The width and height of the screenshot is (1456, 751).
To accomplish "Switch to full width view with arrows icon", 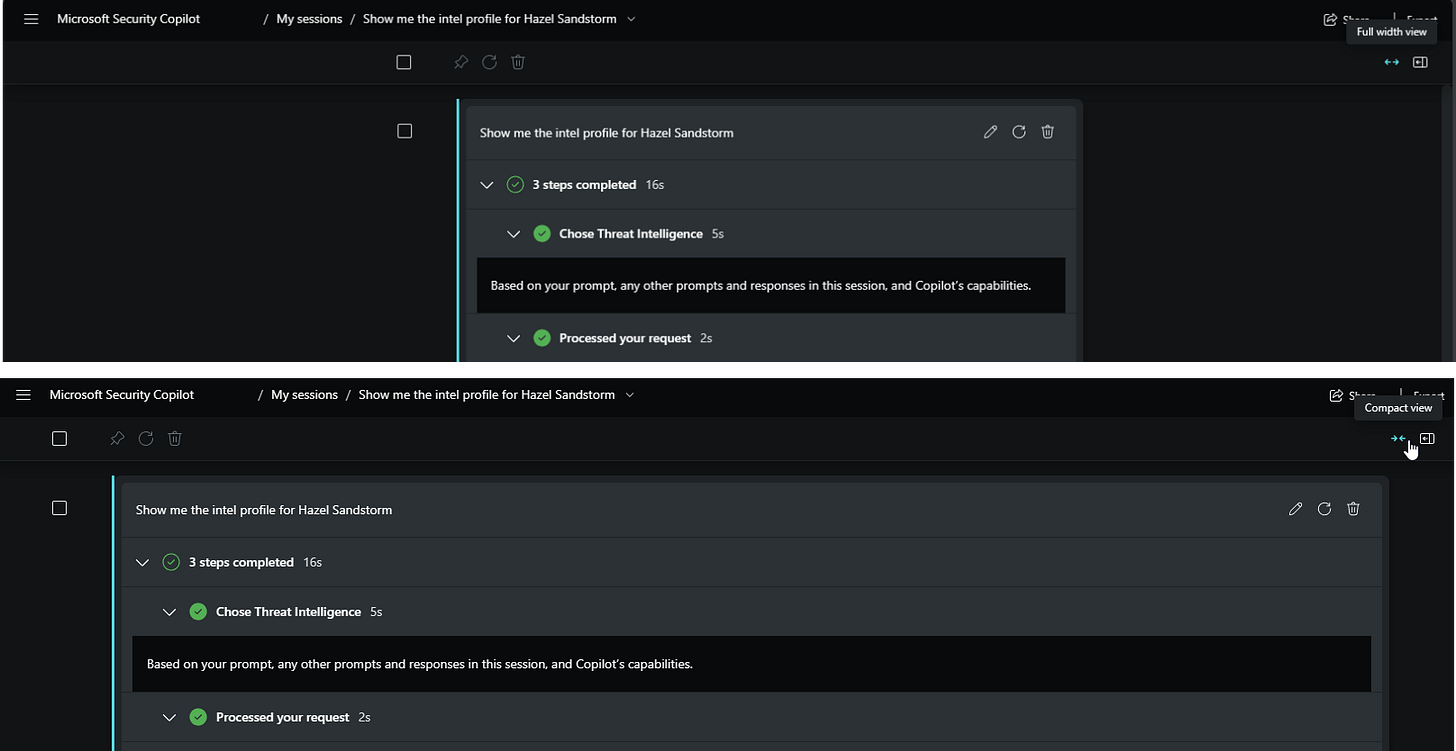I will [1391, 62].
